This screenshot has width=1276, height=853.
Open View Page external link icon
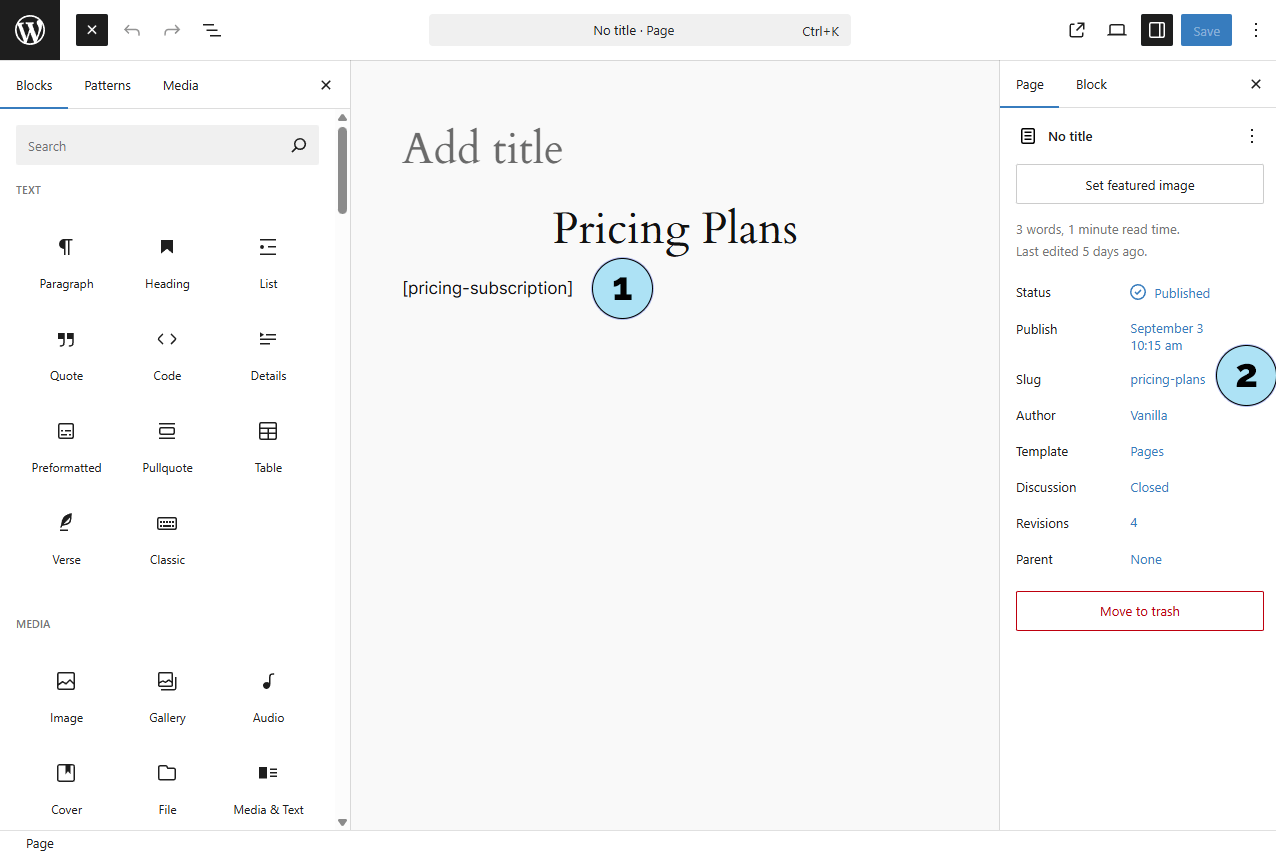[x=1077, y=30]
